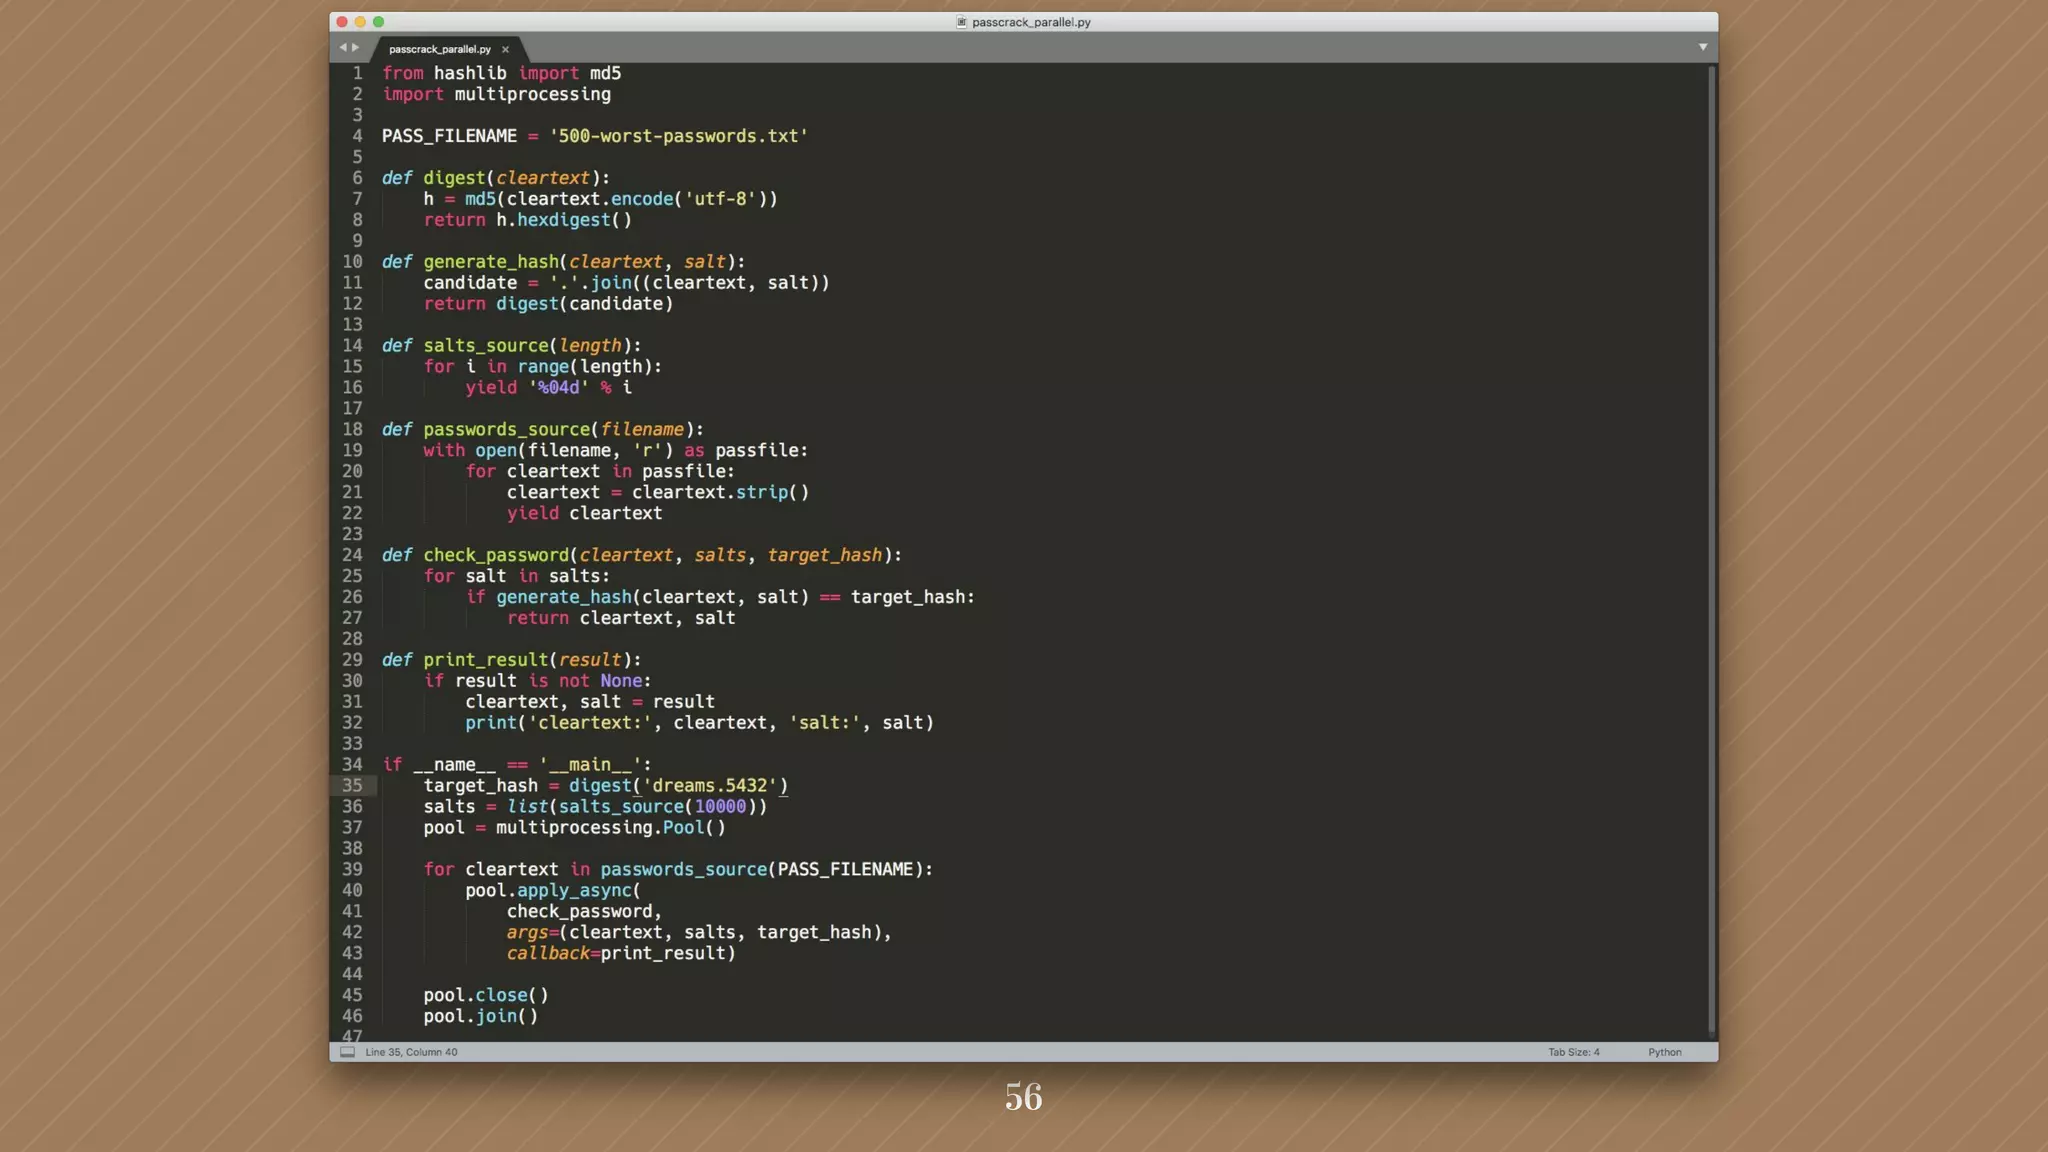Click line number 1 in the gutter
2048x1152 pixels.
[357, 73]
